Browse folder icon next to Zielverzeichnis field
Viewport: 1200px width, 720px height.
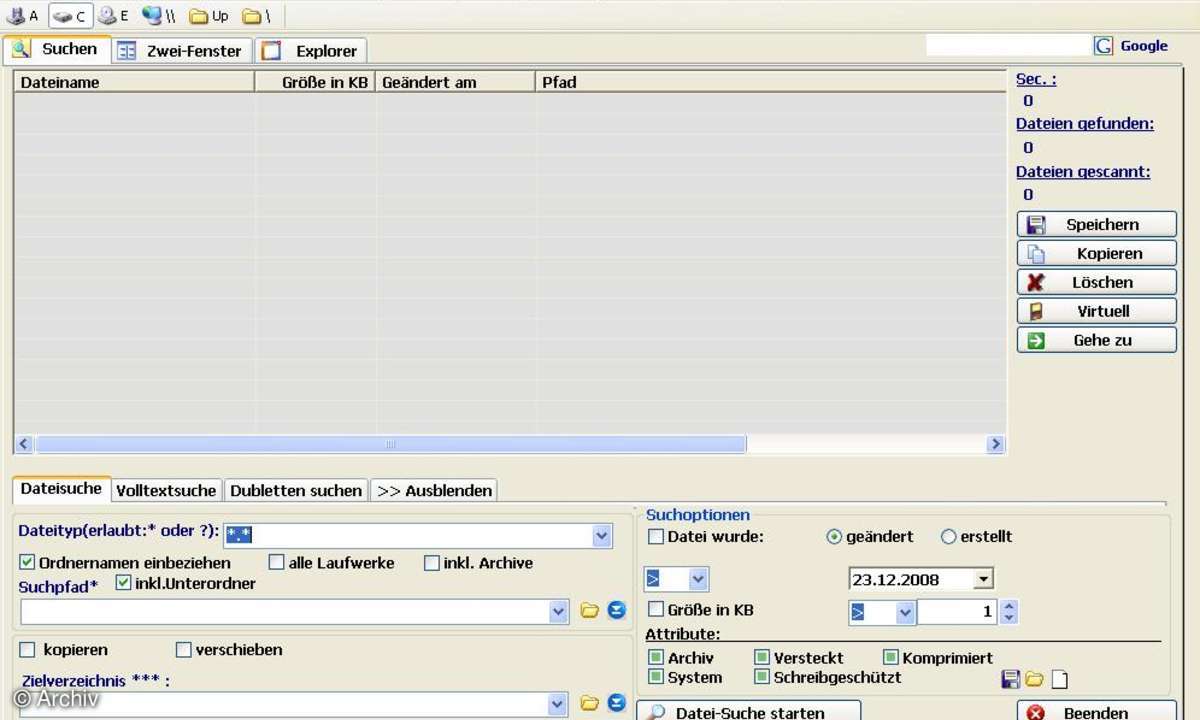tap(590, 703)
